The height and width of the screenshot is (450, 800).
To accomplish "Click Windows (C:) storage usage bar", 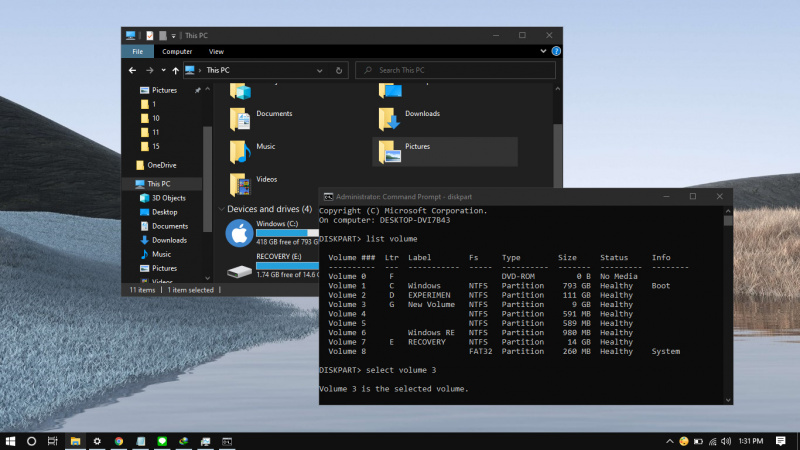I will 287,233.
